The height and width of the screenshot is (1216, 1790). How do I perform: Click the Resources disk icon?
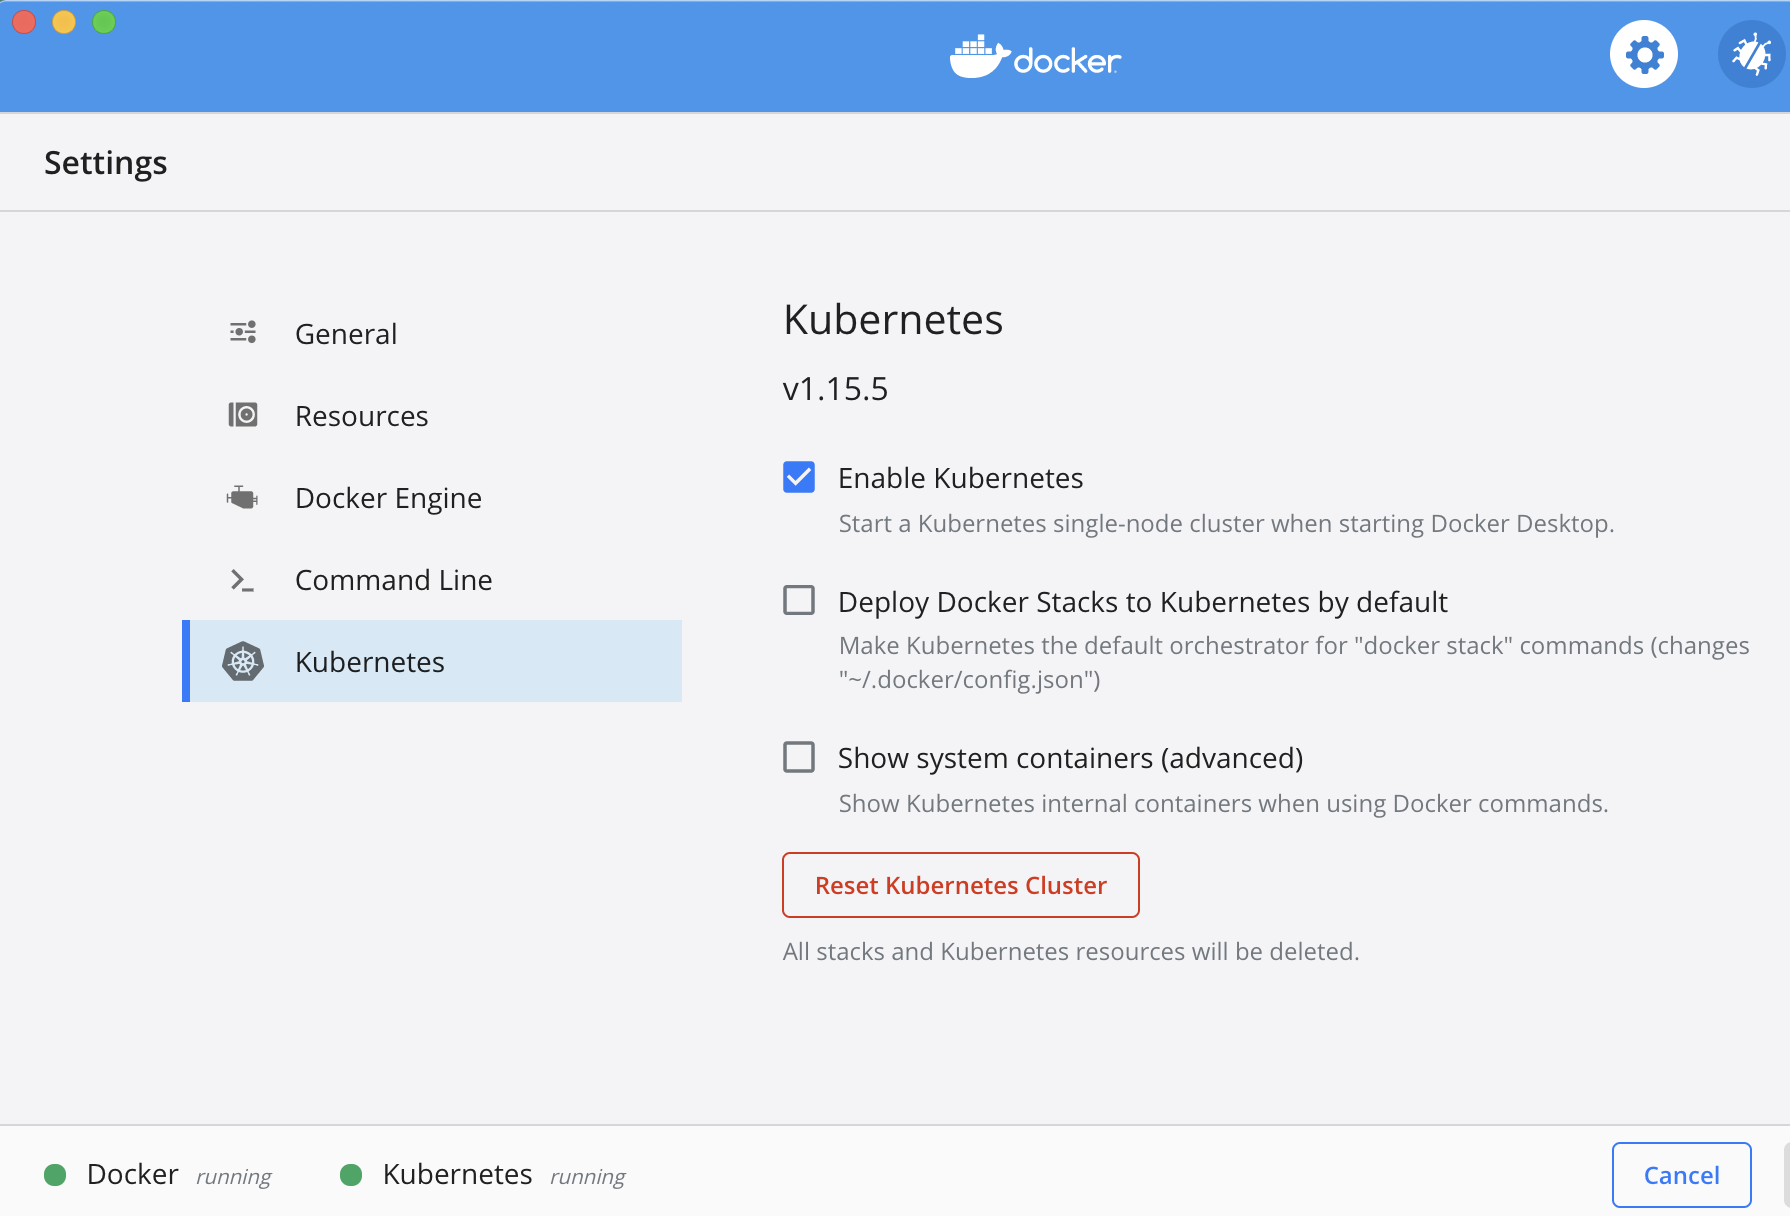(x=243, y=414)
